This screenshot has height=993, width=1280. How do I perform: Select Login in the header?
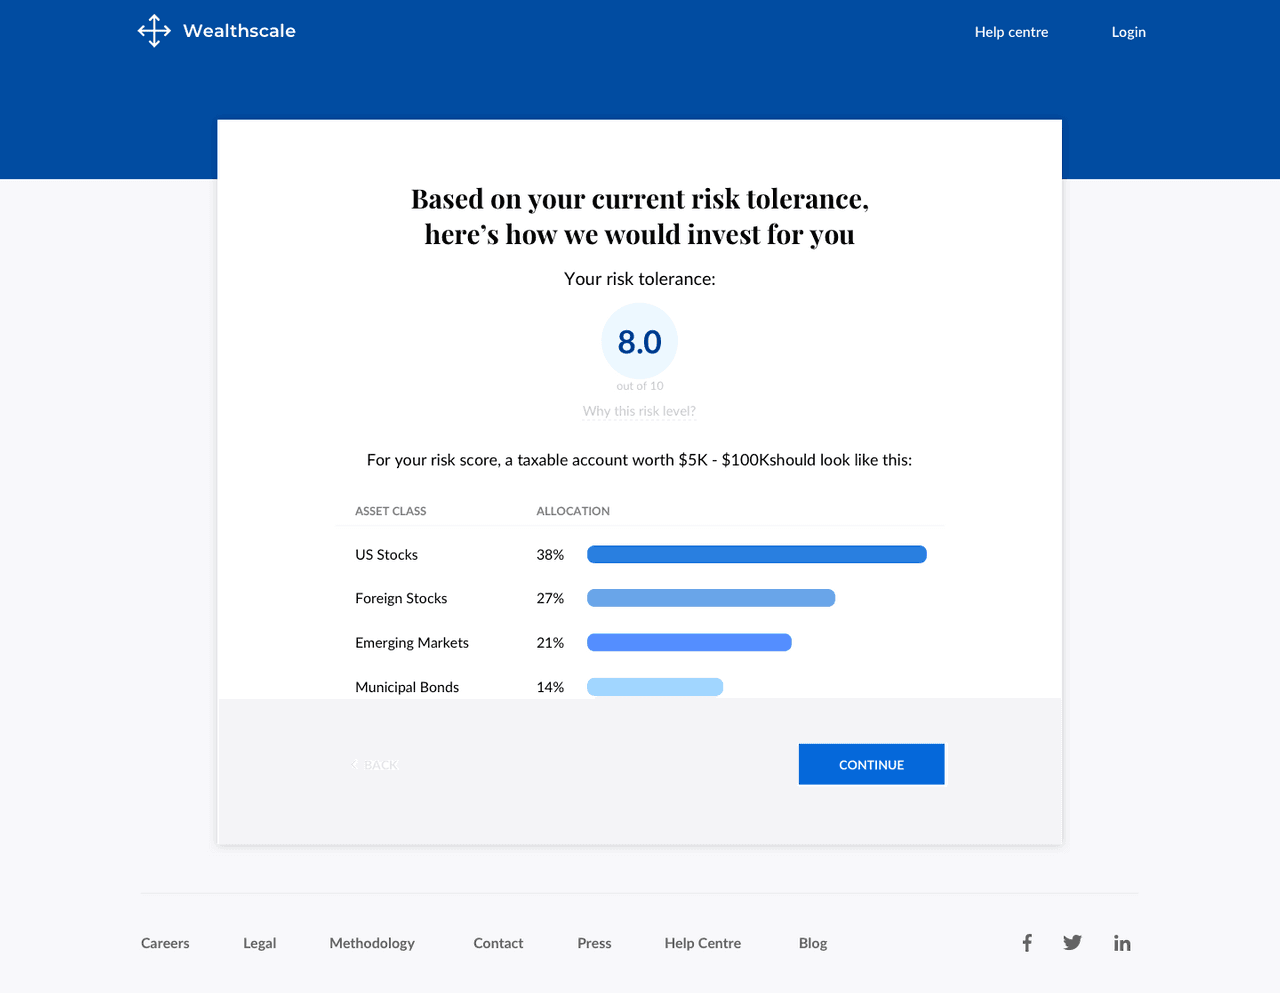[1128, 31]
